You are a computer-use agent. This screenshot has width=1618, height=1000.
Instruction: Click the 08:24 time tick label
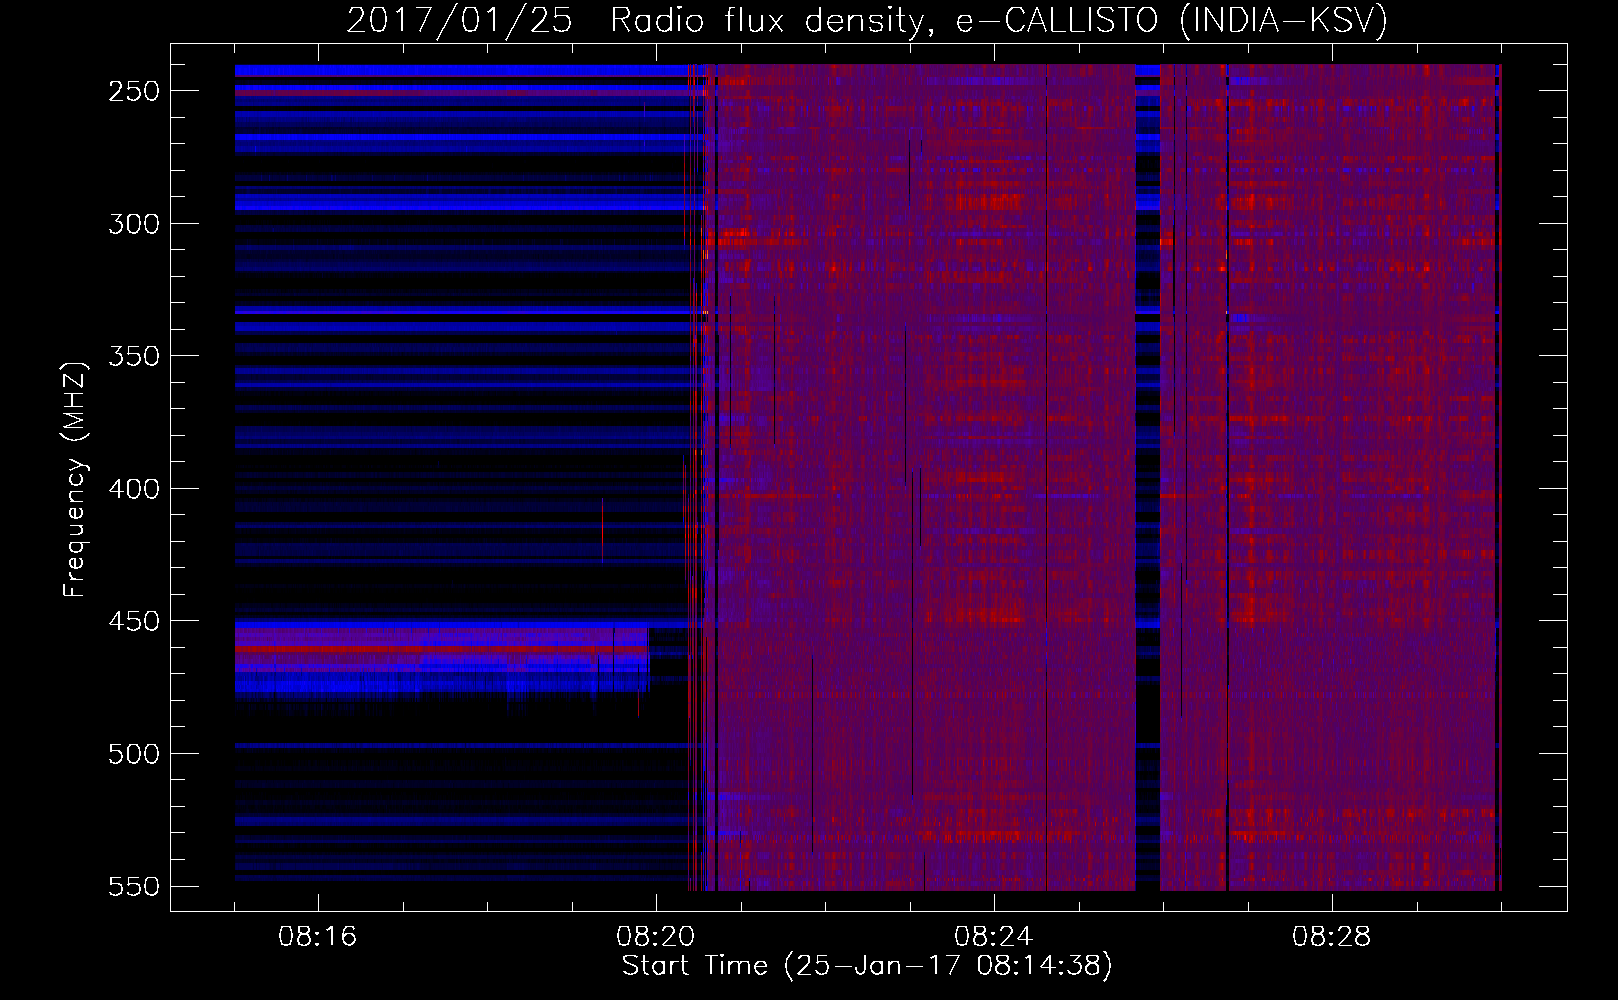pyautogui.click(x=993, y=937)
